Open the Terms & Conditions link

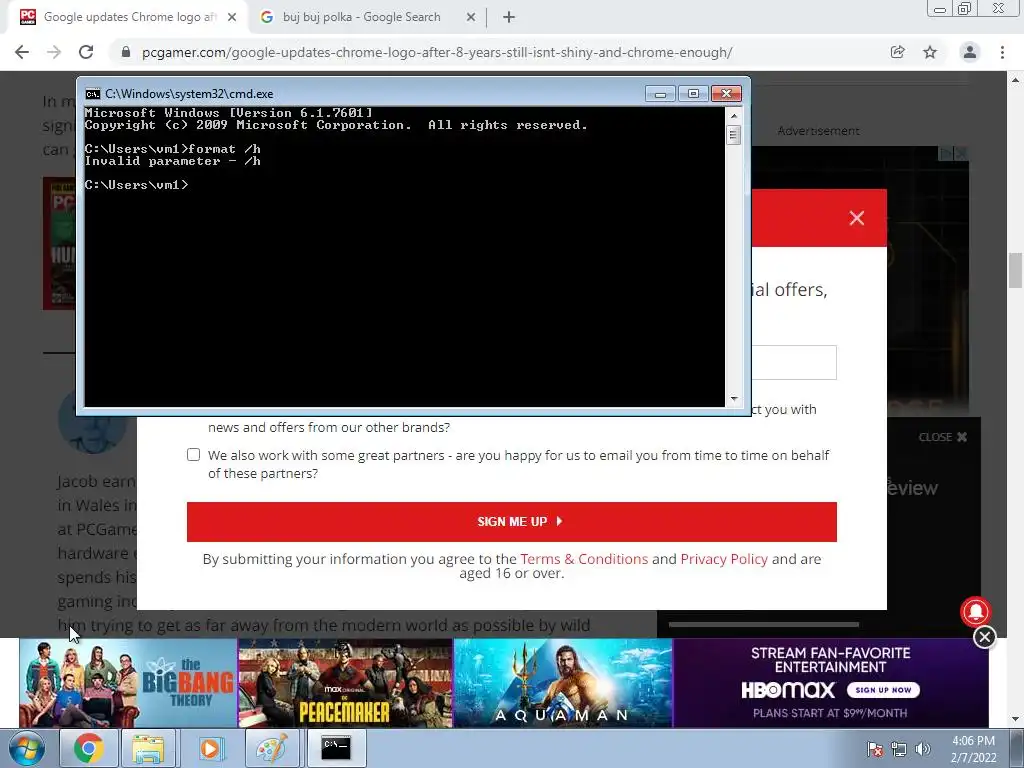click(x=584, y=559)
